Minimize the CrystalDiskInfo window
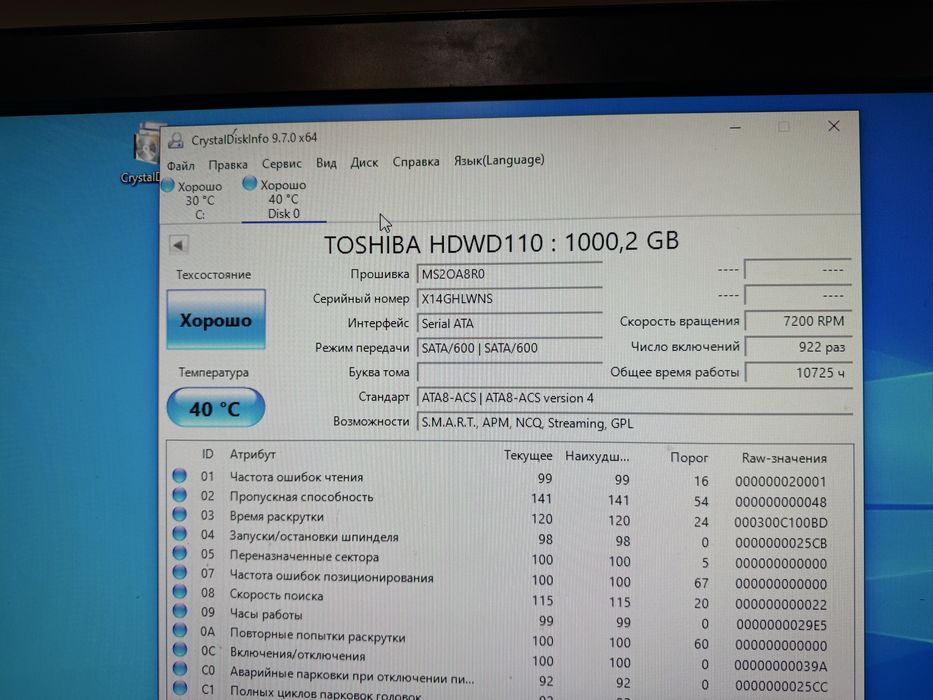This screenshot has height=700, width=933. (735, 127)
